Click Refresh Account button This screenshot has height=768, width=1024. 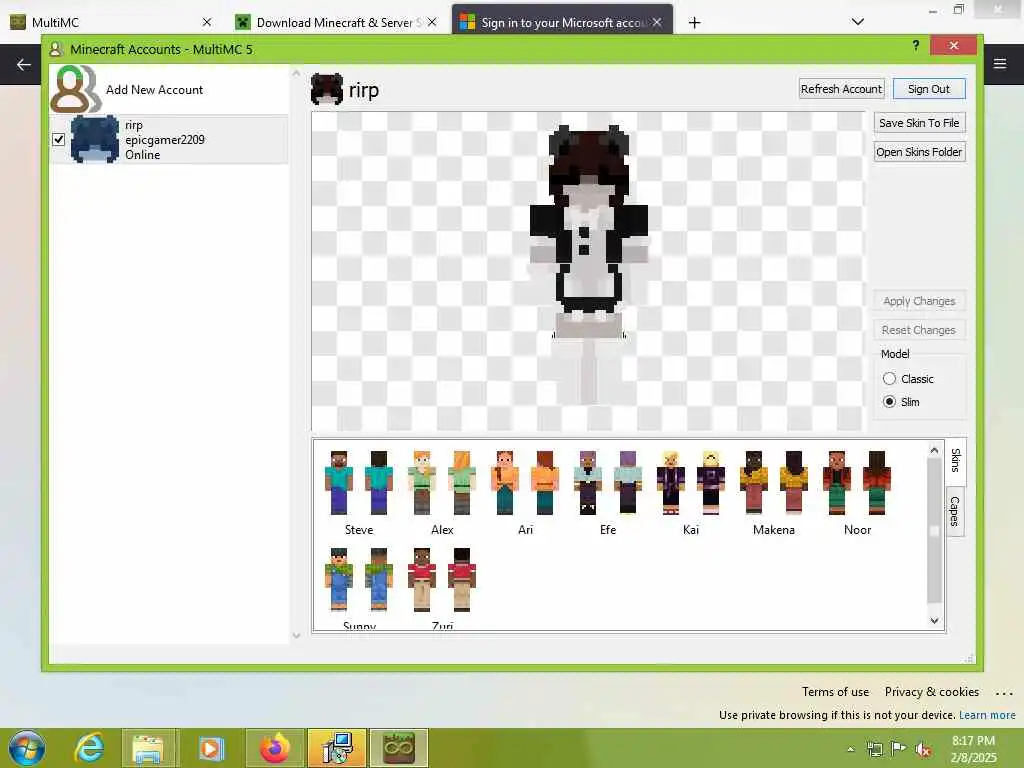coord(841,89)
